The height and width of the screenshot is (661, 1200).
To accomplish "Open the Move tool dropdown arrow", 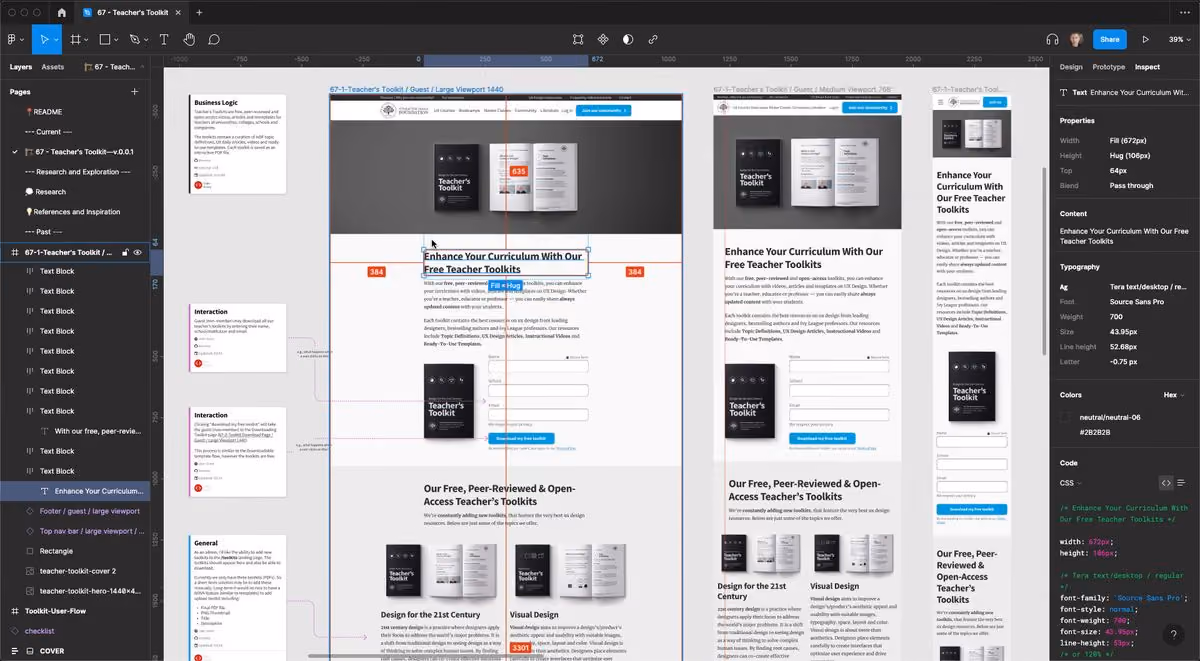I will click(56, 40).
